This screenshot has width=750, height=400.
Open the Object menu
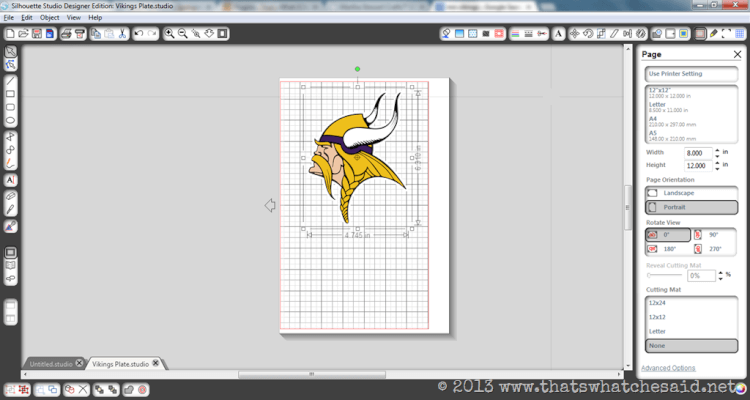[50, 18]
